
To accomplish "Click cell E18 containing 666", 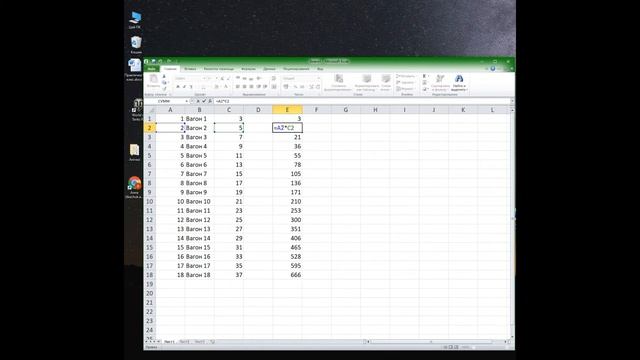I will coord(287,275).
